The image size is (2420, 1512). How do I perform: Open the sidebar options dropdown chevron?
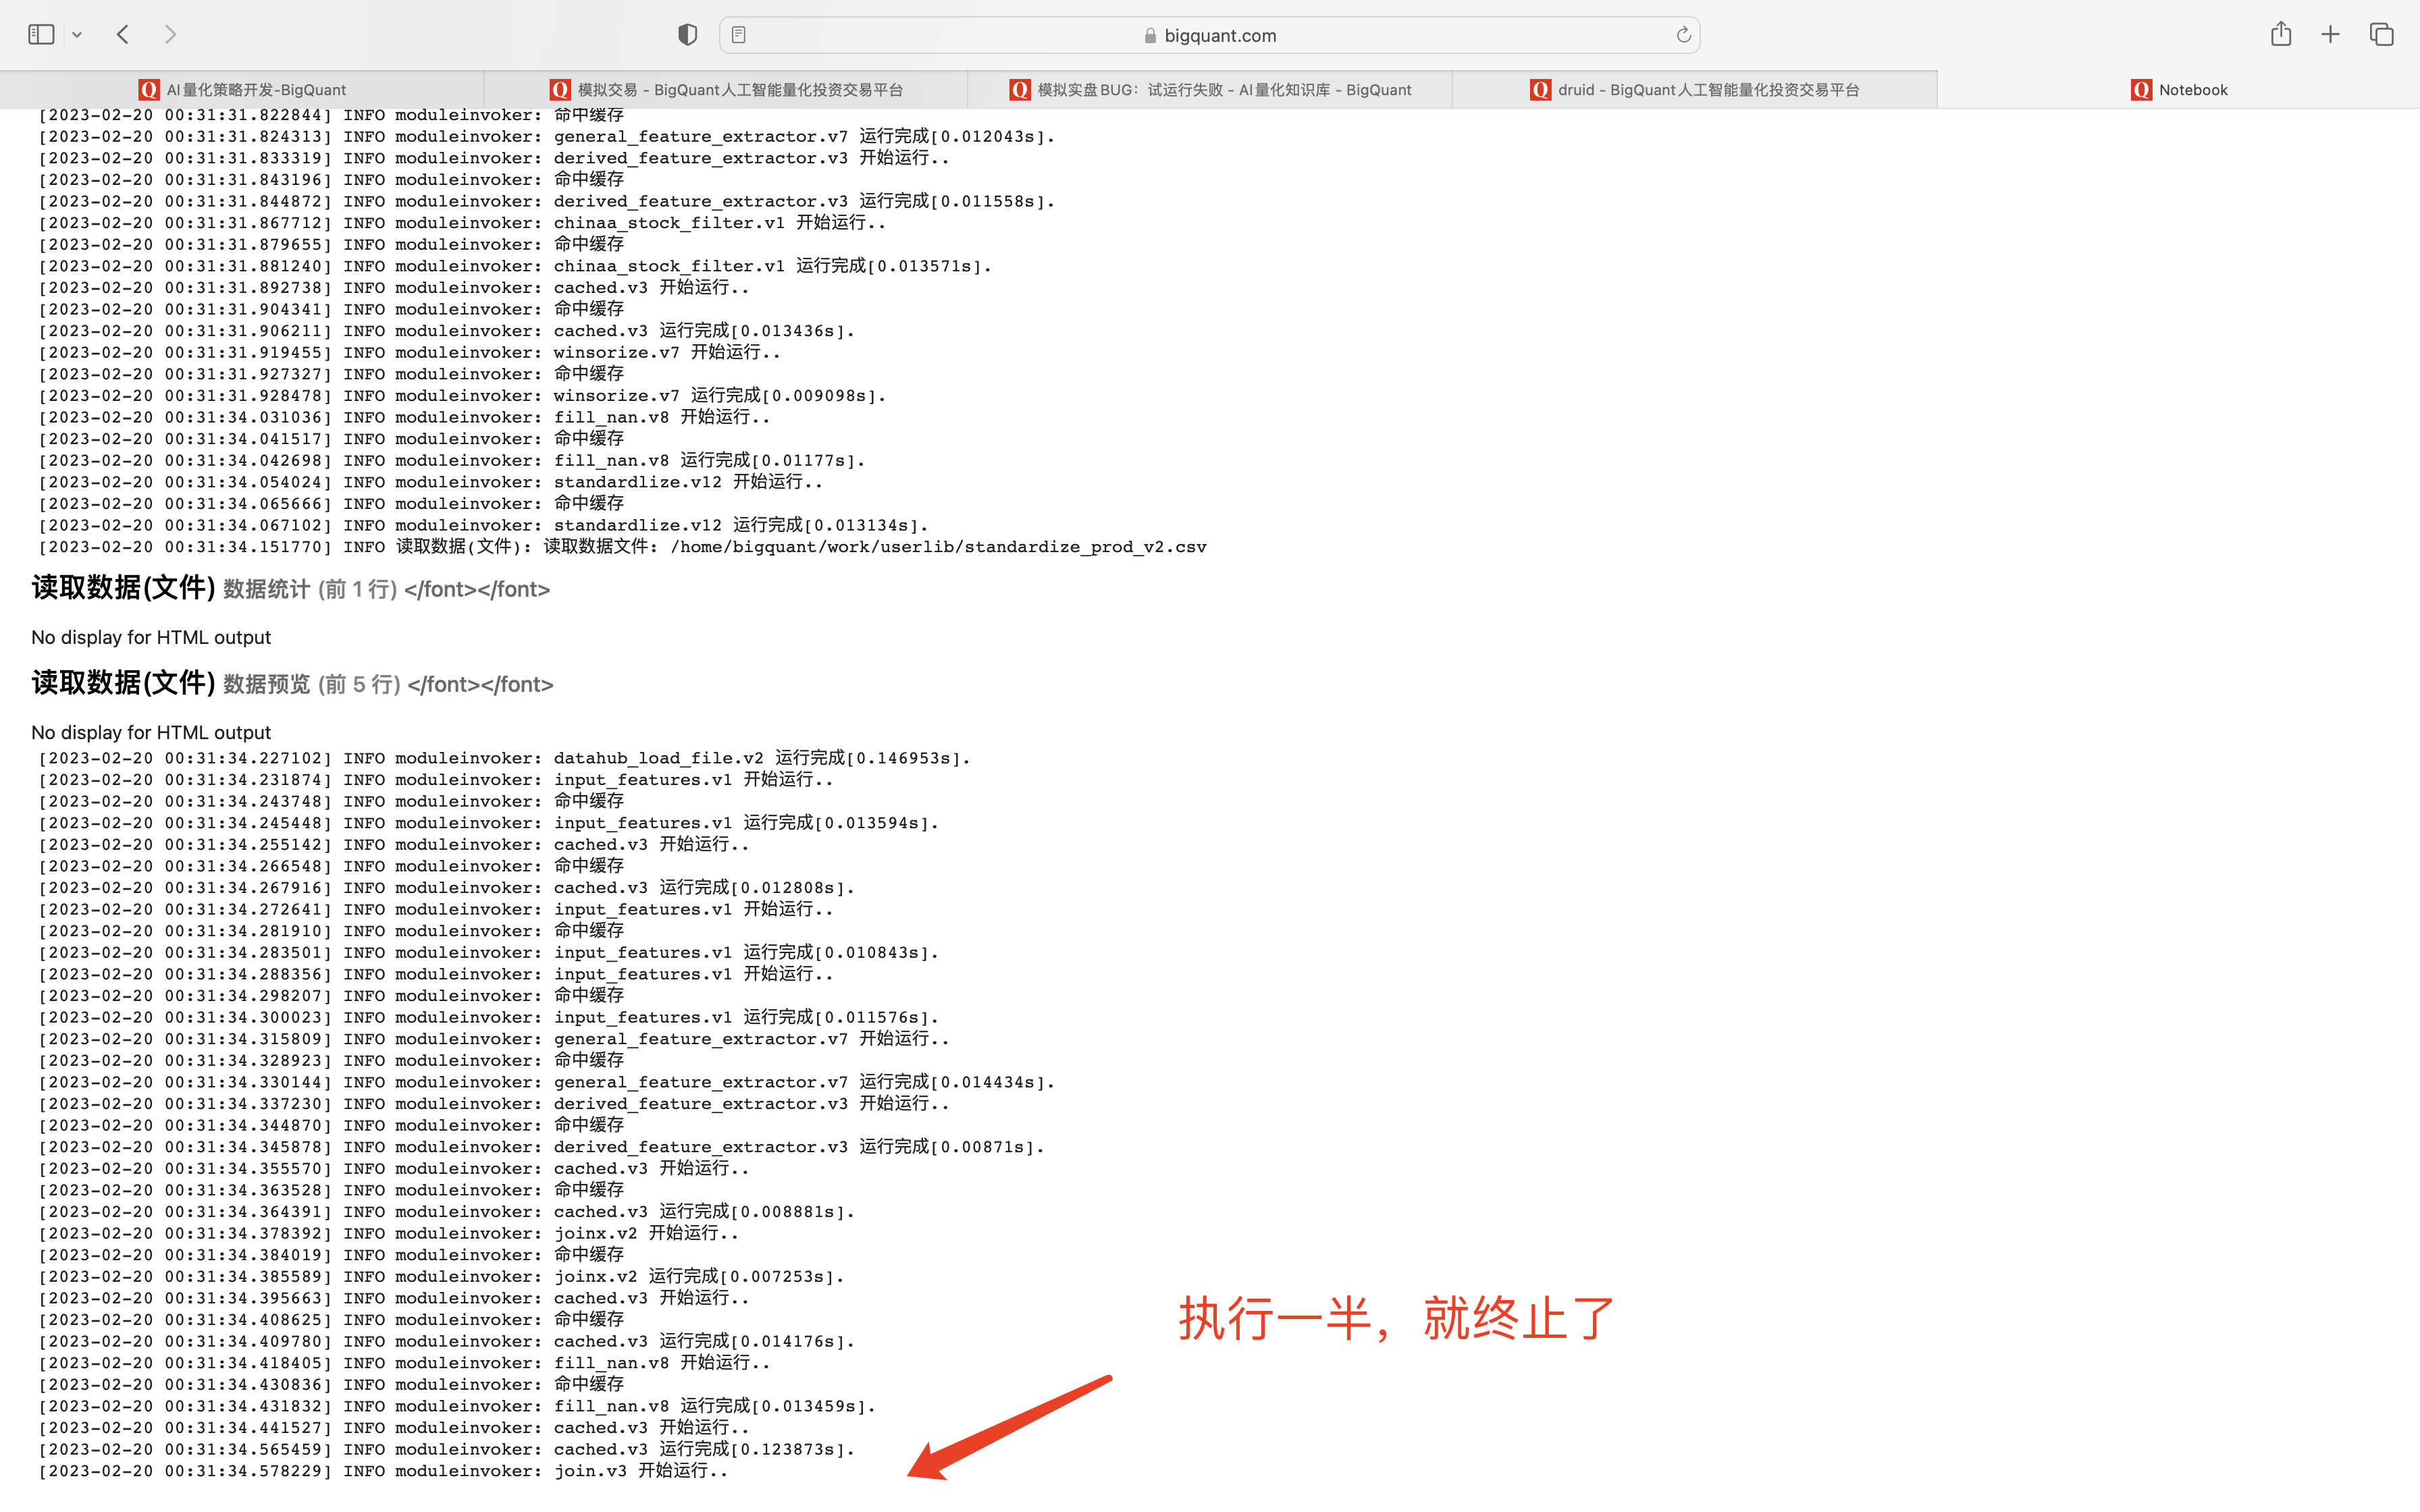click(77, 35)
